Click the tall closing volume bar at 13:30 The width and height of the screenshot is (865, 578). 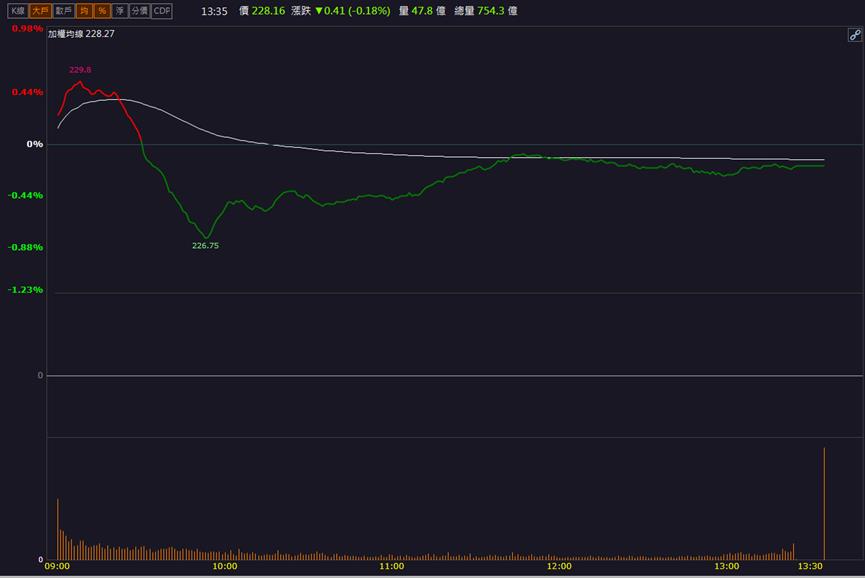pos(824,504)
